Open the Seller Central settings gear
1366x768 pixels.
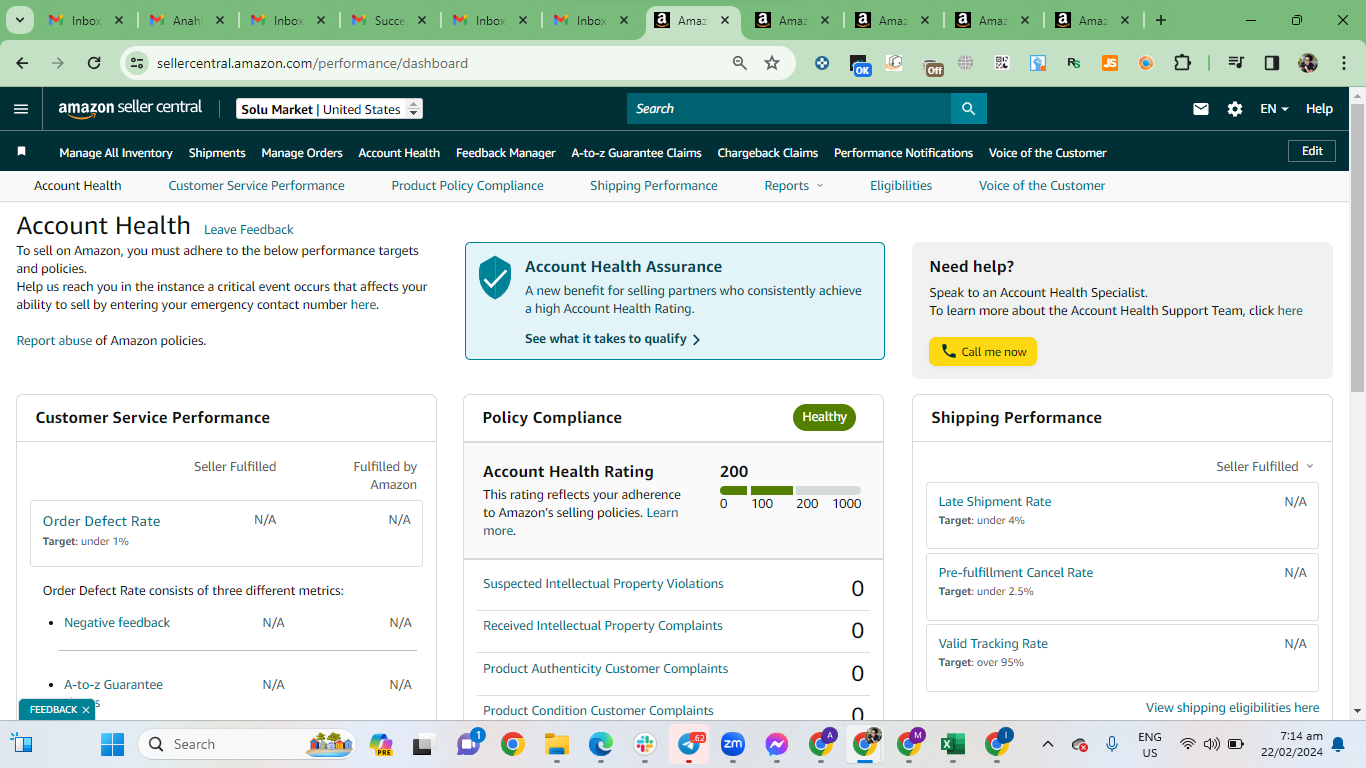click(x=1235, y=109)
